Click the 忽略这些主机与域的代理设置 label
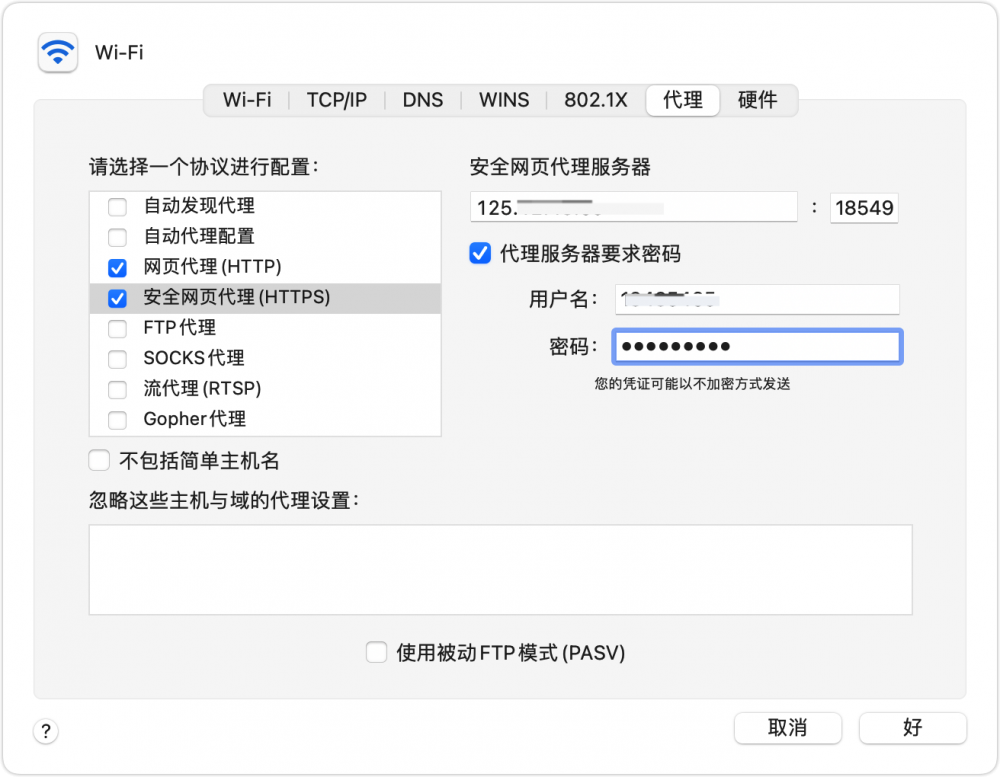Viewport: 1000px width, 777px height. (x=224, y=500)
